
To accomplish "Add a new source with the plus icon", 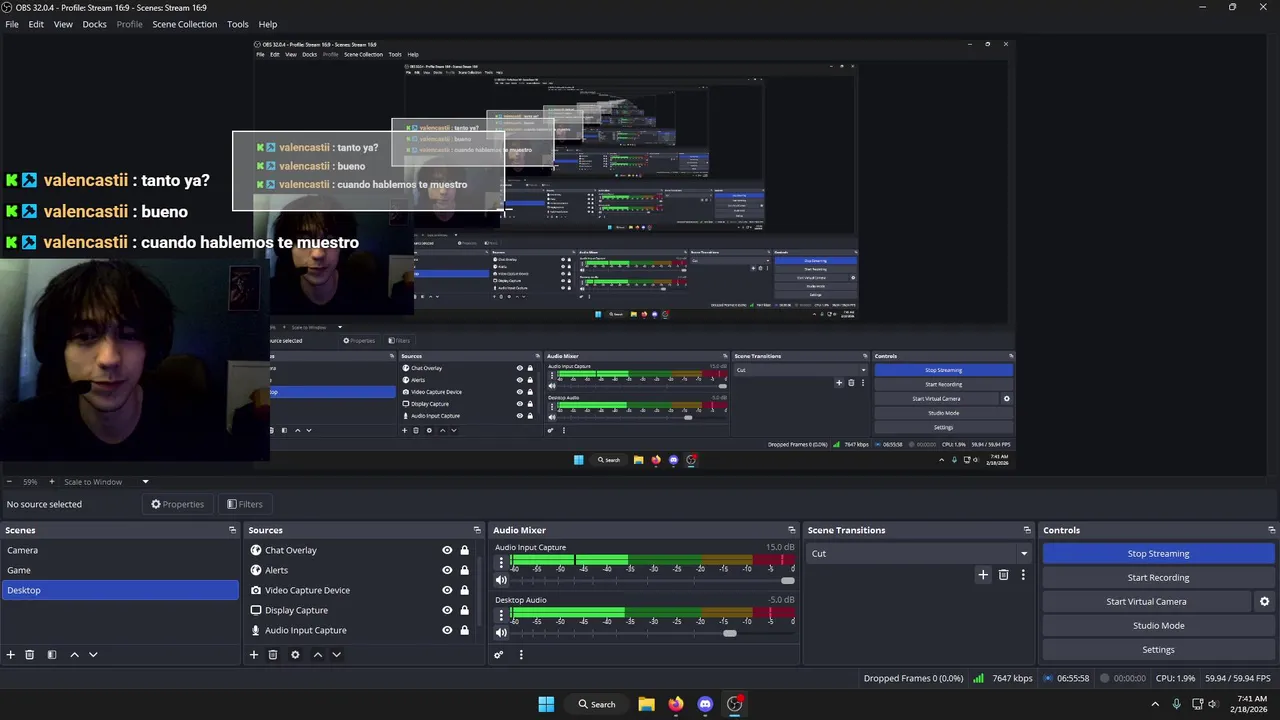I will point(254,655).
